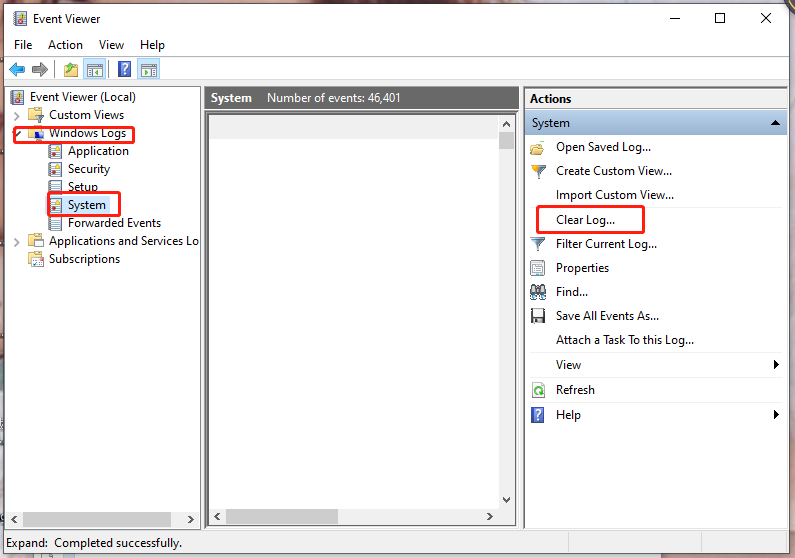Click the center pane scroll down arrow

[x=506, y=500]
